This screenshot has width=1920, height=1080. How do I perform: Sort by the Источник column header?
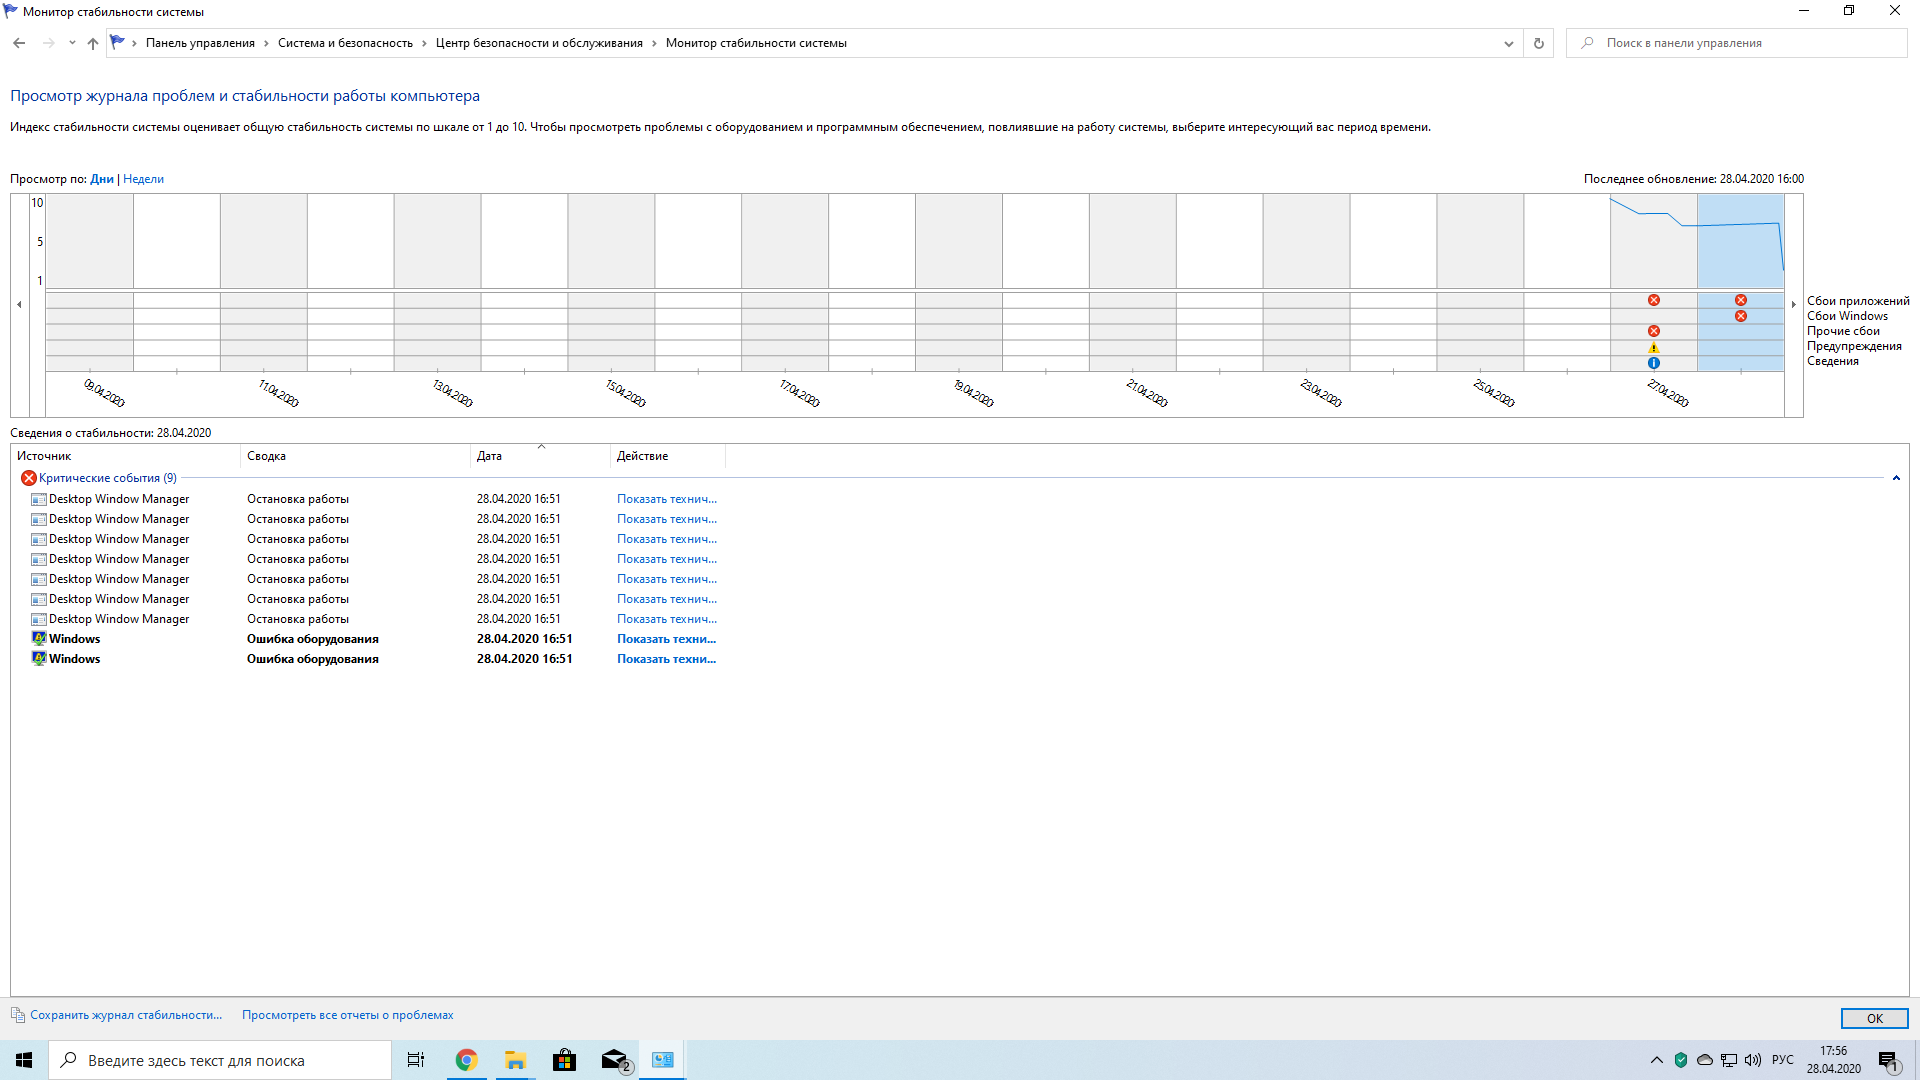pyautogui.click(x=125, y=456)
